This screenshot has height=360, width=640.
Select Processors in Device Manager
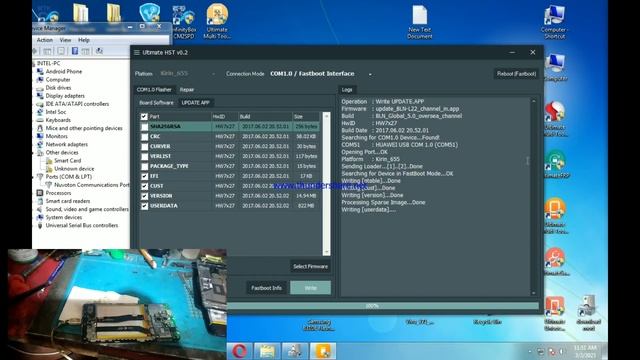point(58,193)
